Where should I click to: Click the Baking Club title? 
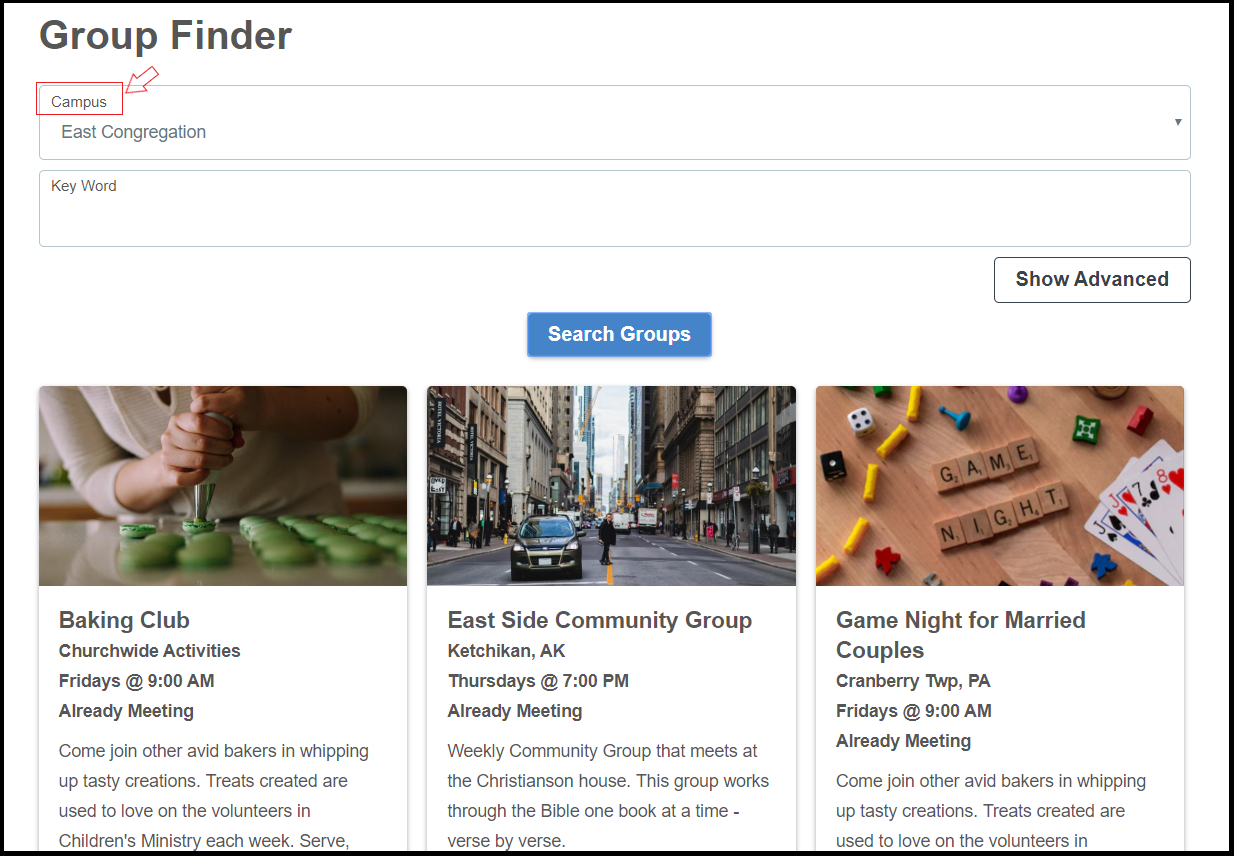click(x=124, y=620)
